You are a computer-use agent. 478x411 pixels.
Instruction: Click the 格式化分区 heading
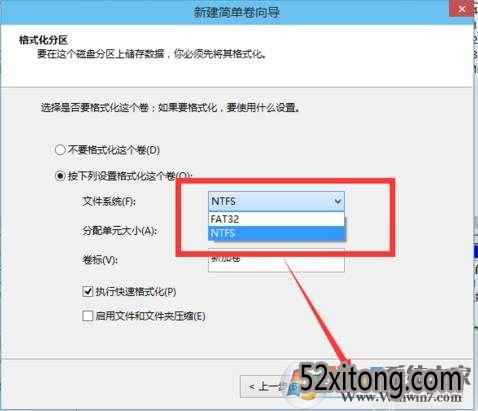tap(43, 40)
